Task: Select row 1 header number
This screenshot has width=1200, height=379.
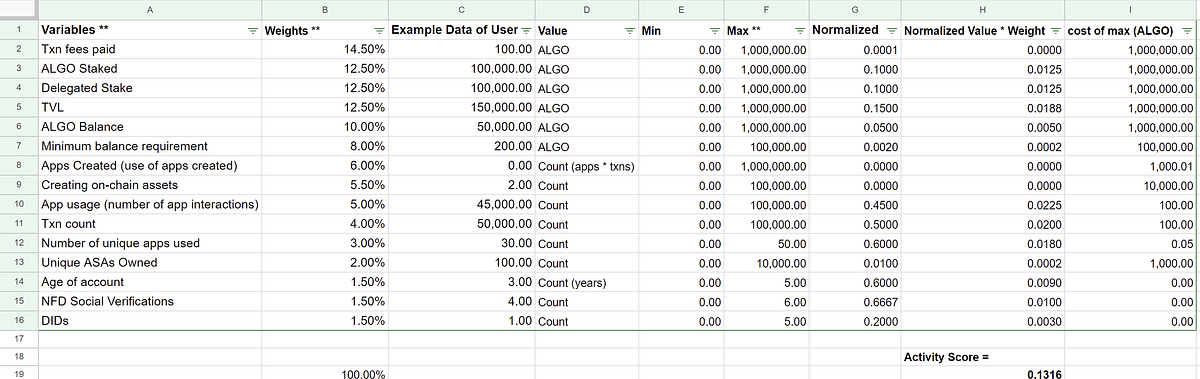Action: point(18,31)
